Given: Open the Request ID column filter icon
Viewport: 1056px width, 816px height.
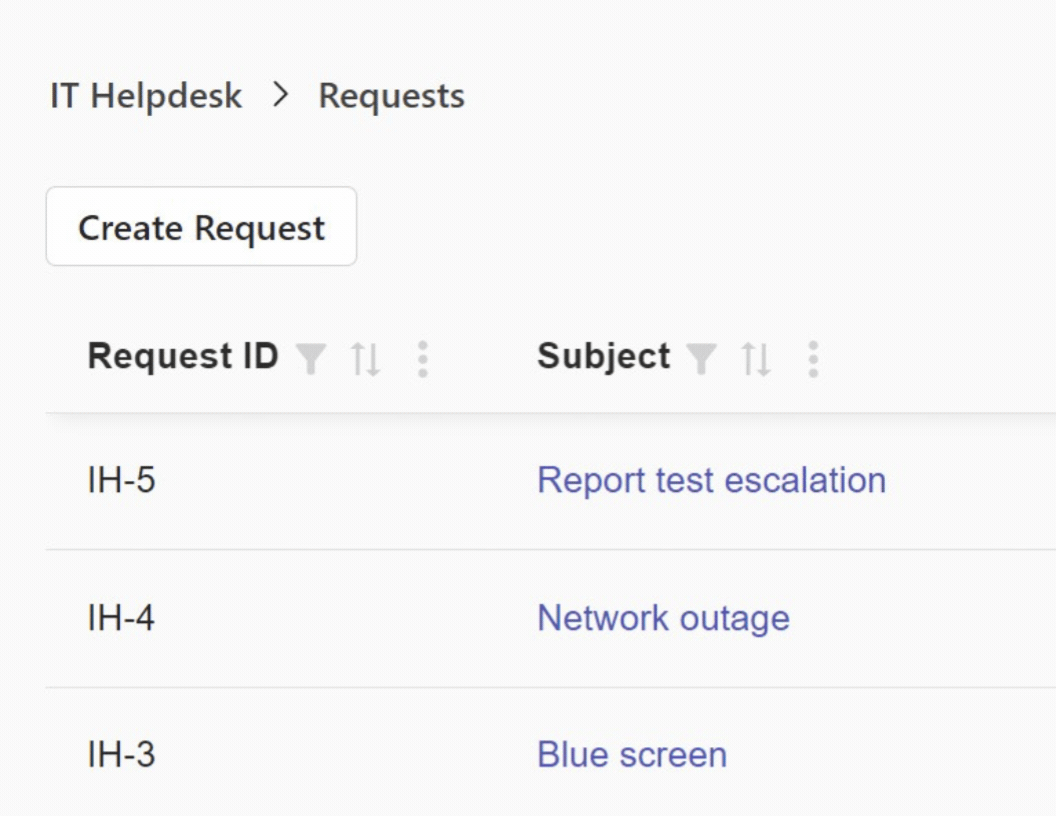Looking at the screenshot, I should click(311, 359).
